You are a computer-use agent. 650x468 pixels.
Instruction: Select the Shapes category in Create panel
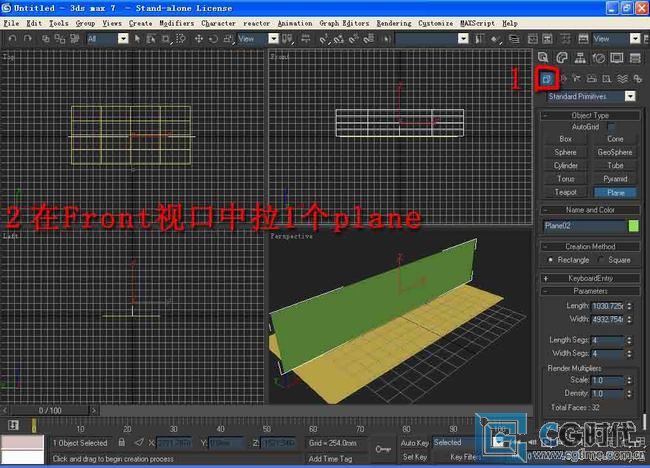click(x=563, y=78)
